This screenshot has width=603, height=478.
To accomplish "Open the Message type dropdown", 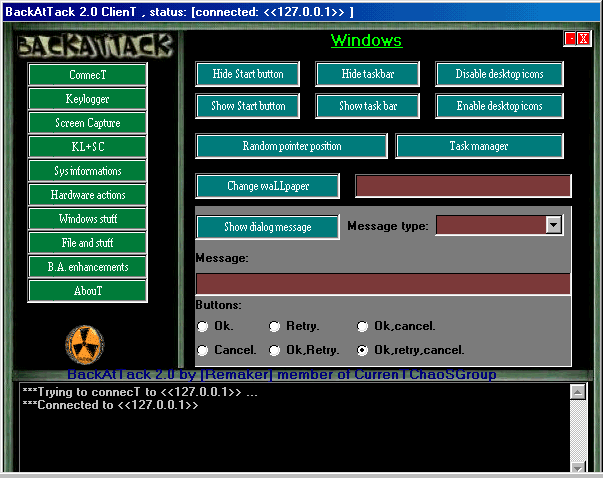I will (x=554, y=226).
